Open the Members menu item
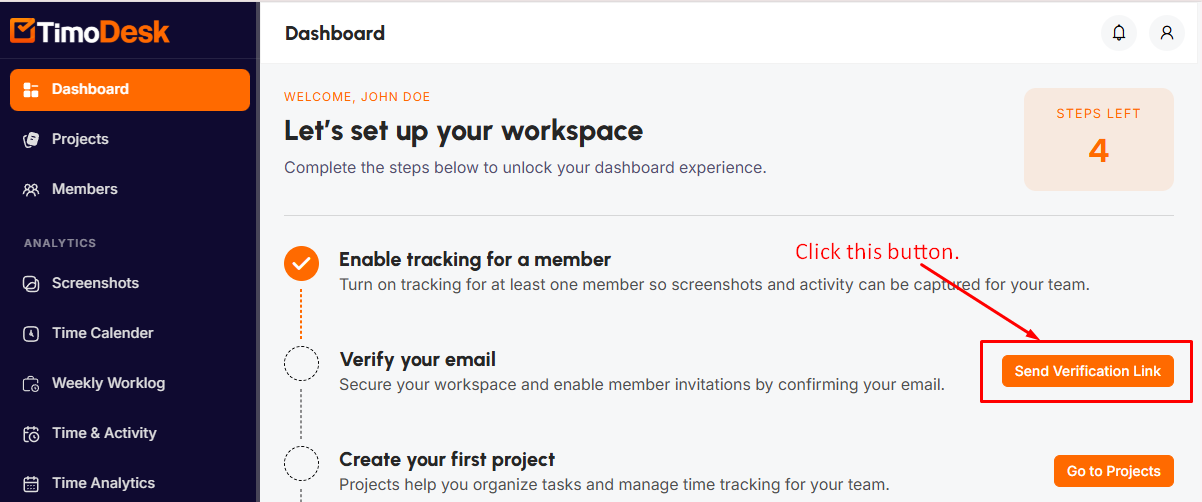The height and width of the screenshot is (502, 1202). [x=84, y=189]
